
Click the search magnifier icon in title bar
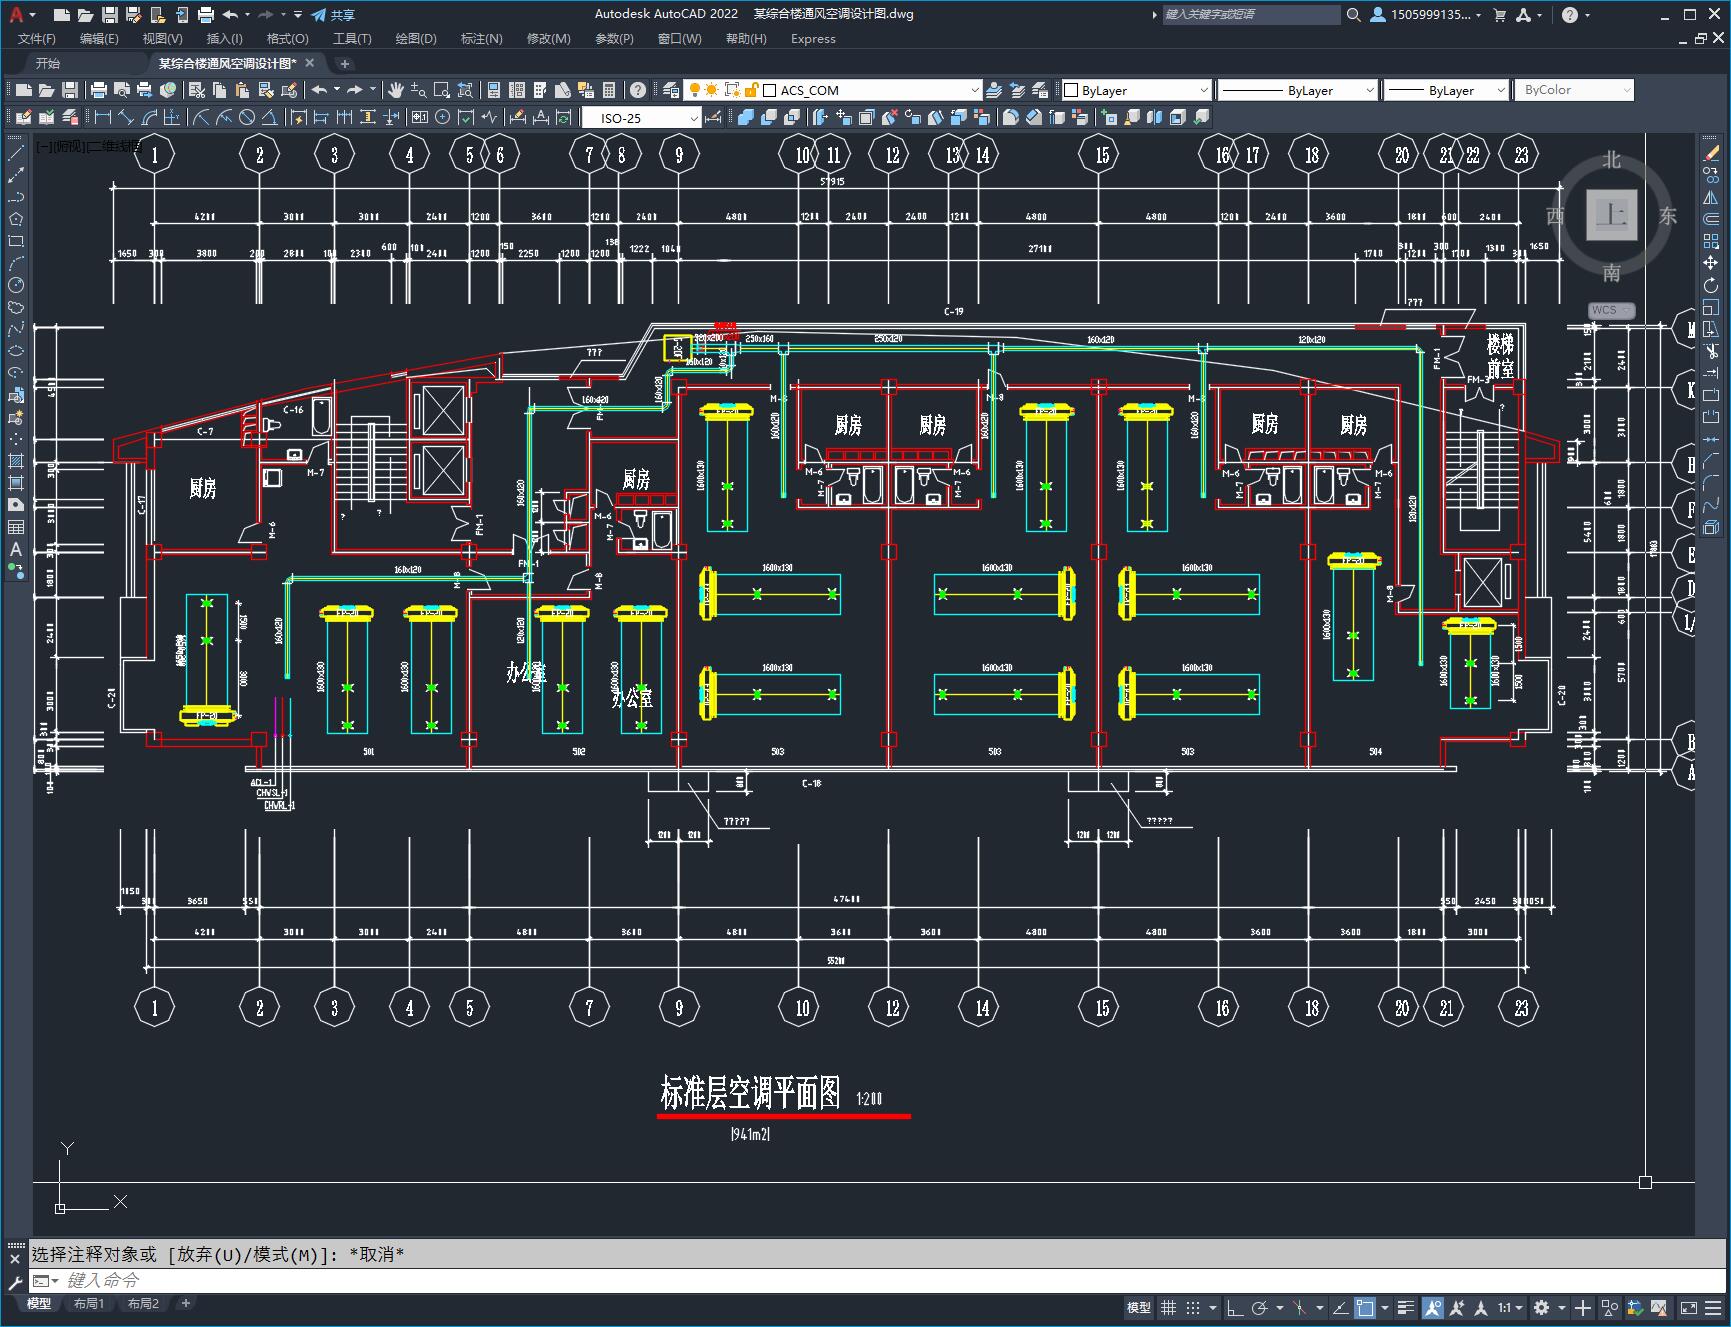(x=1353, y=15)
